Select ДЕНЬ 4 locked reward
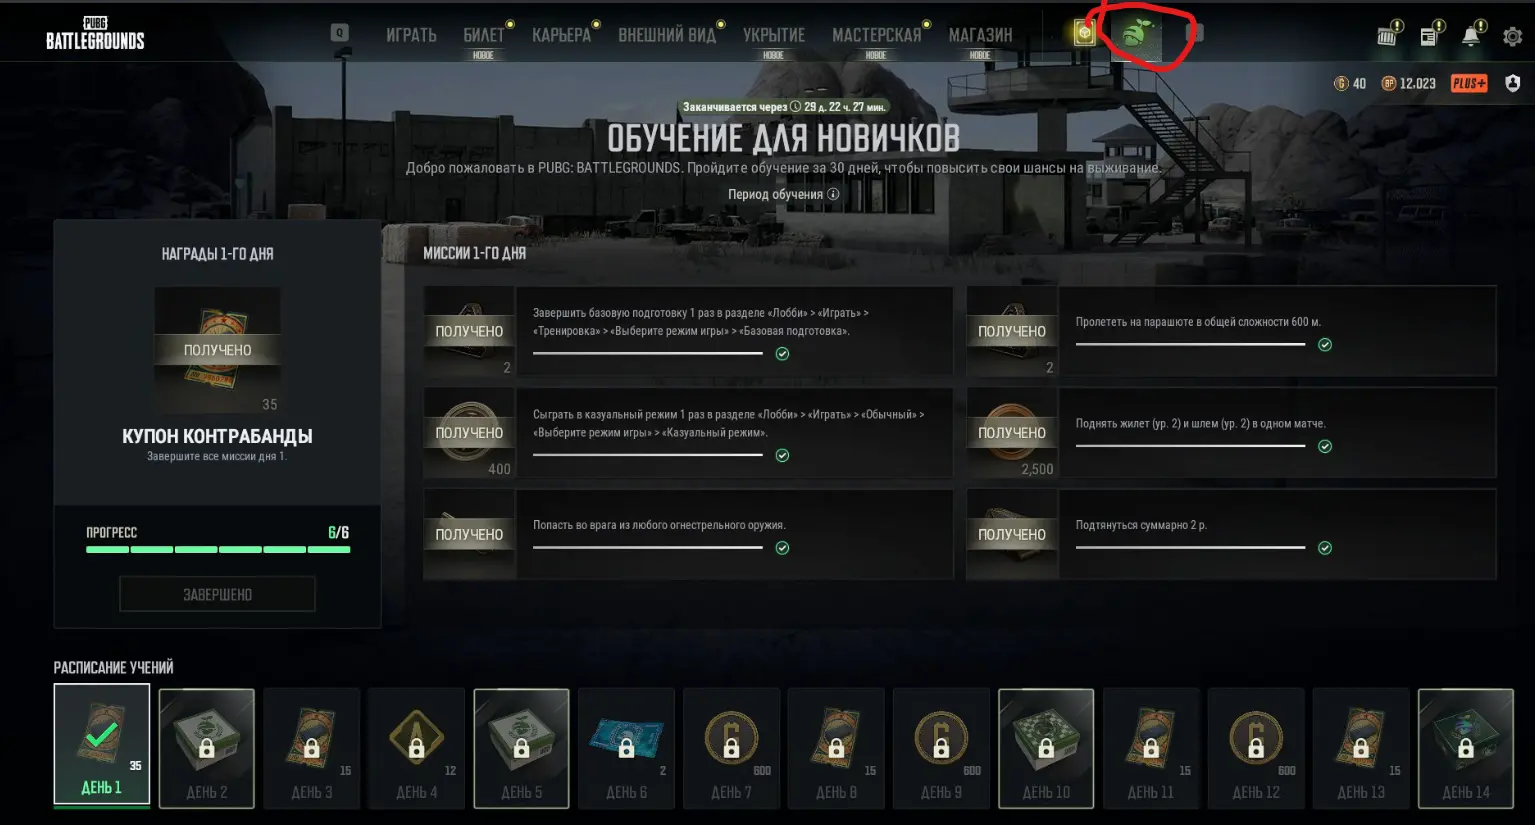Screen dimensions: 1535x825 417,748
